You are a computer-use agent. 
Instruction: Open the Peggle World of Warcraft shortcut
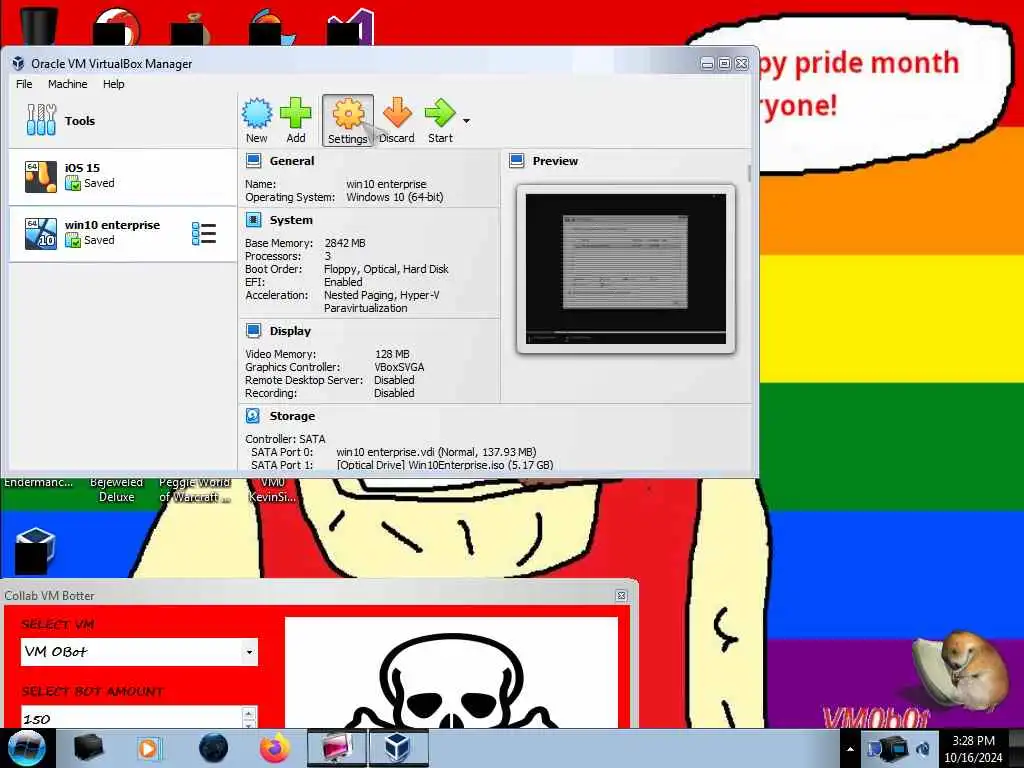[195, 489]
